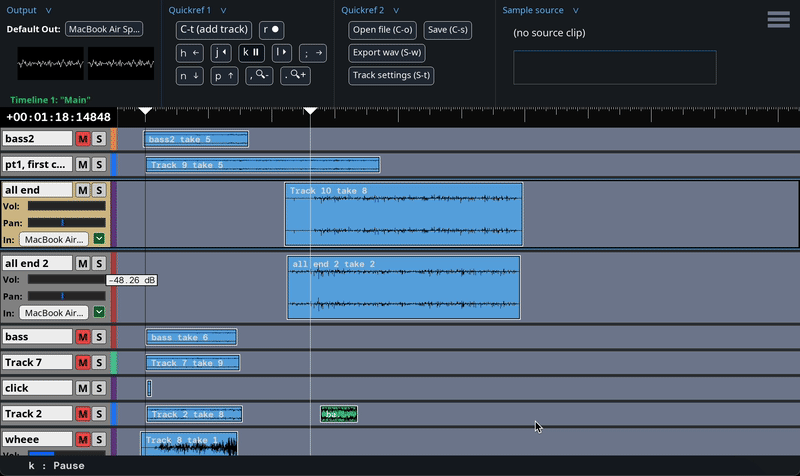
Task: Mute the all end 2 track
Action: (x=83, y=263)
